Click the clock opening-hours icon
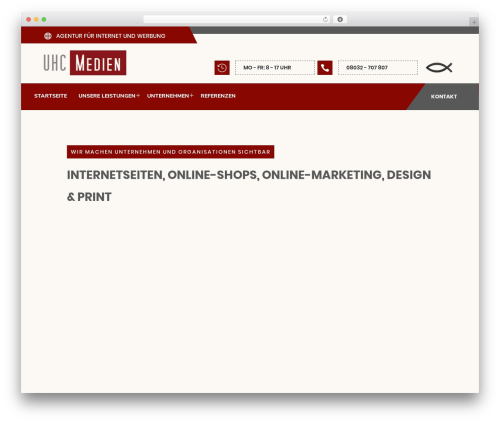The width and height of the screenshot is (500, 423). pos(222,68)
